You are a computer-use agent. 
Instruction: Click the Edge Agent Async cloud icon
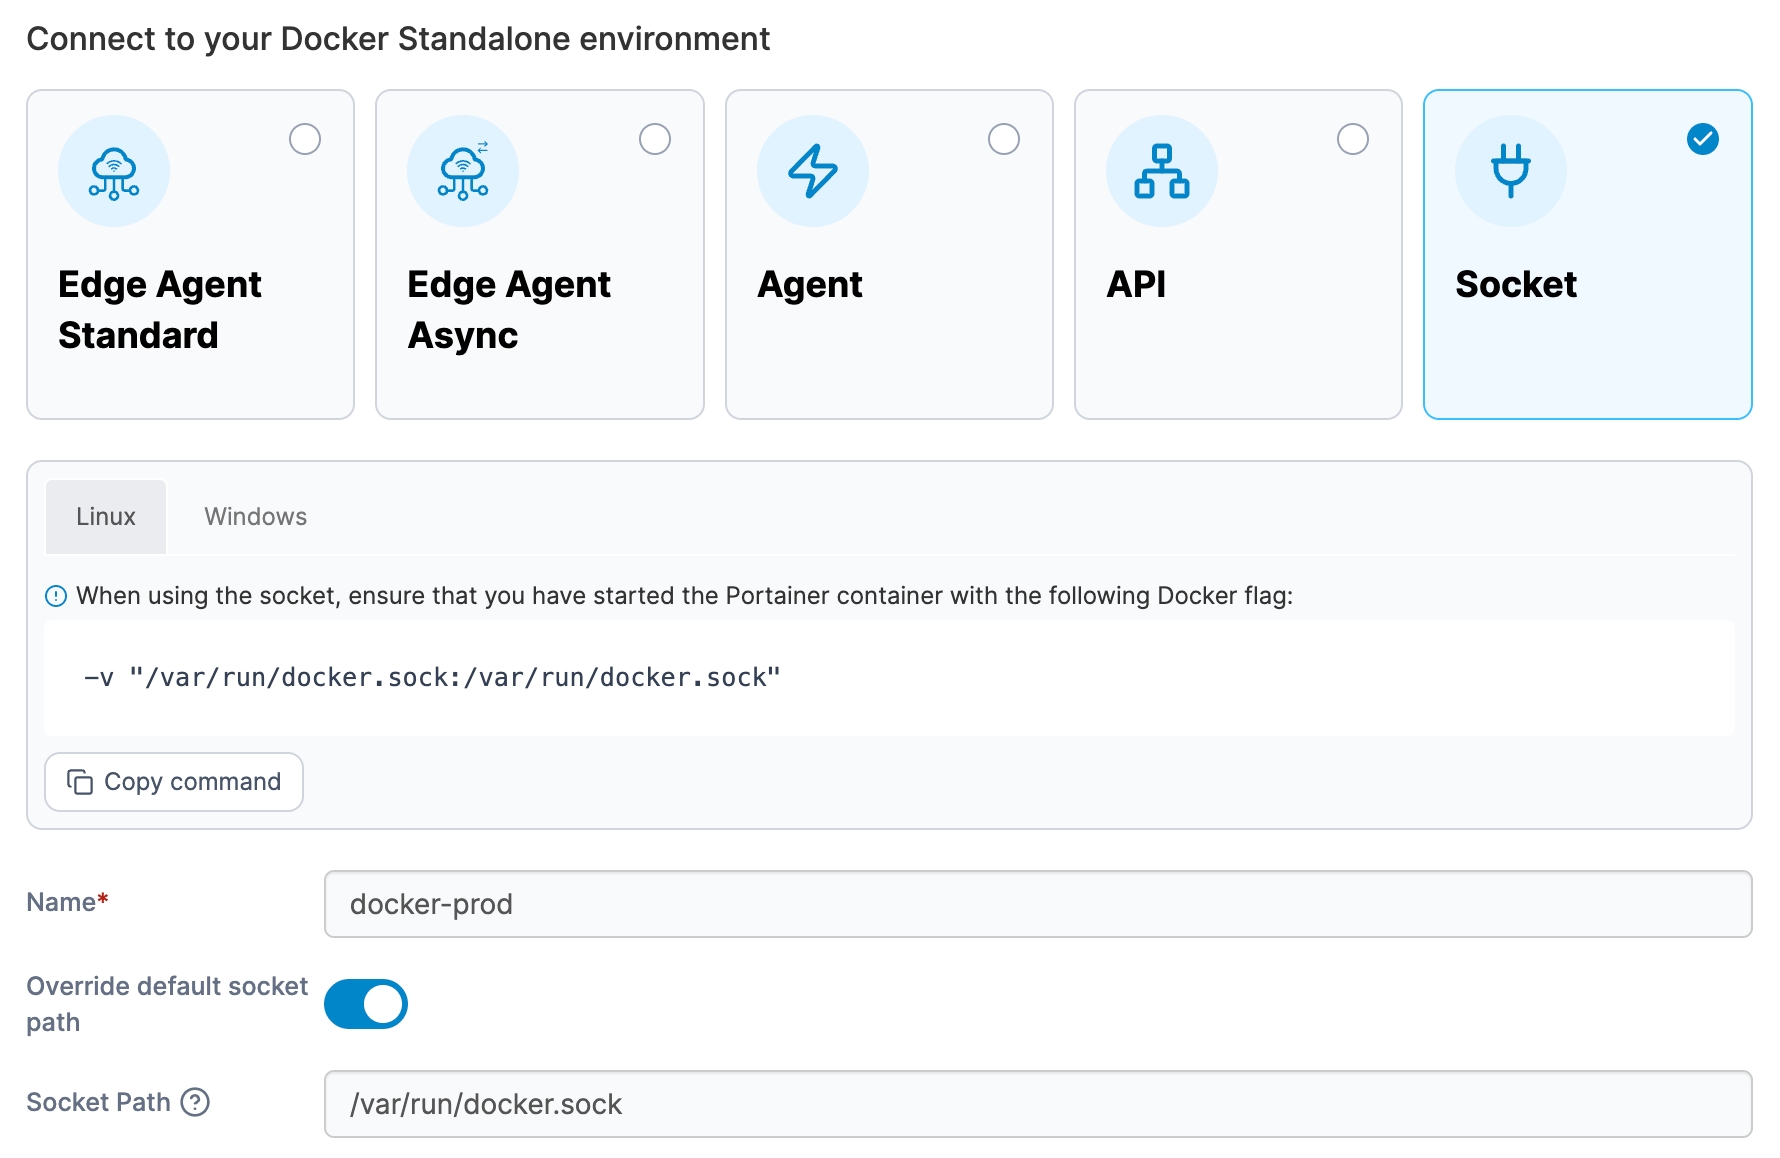463,172
